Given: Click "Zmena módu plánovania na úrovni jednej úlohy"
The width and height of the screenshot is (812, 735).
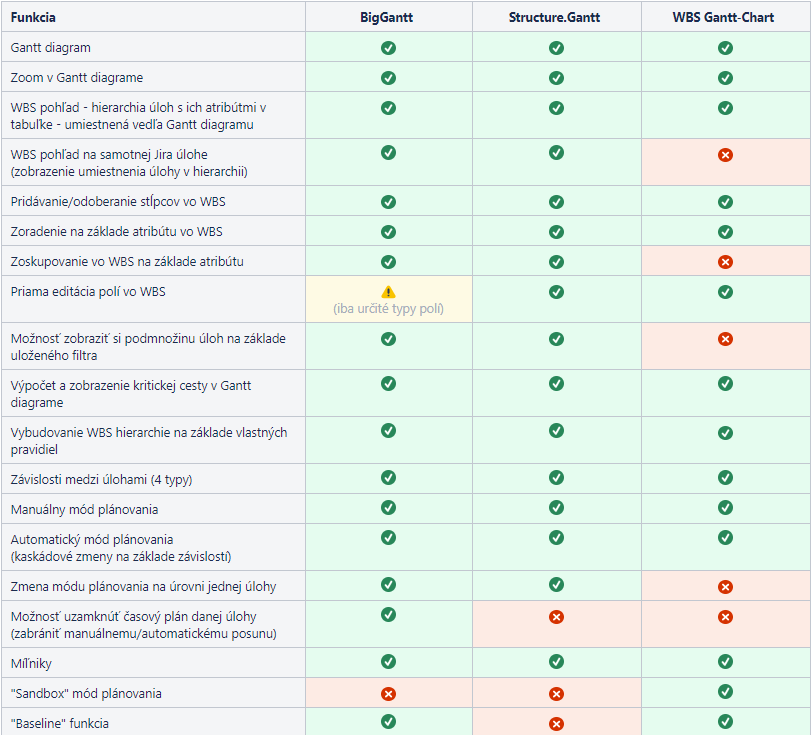Looking at the screenshot, I should [143, 587].
